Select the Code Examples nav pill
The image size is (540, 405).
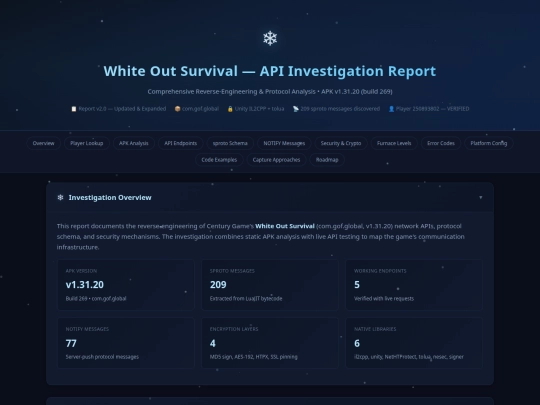[x=219, y=160]
